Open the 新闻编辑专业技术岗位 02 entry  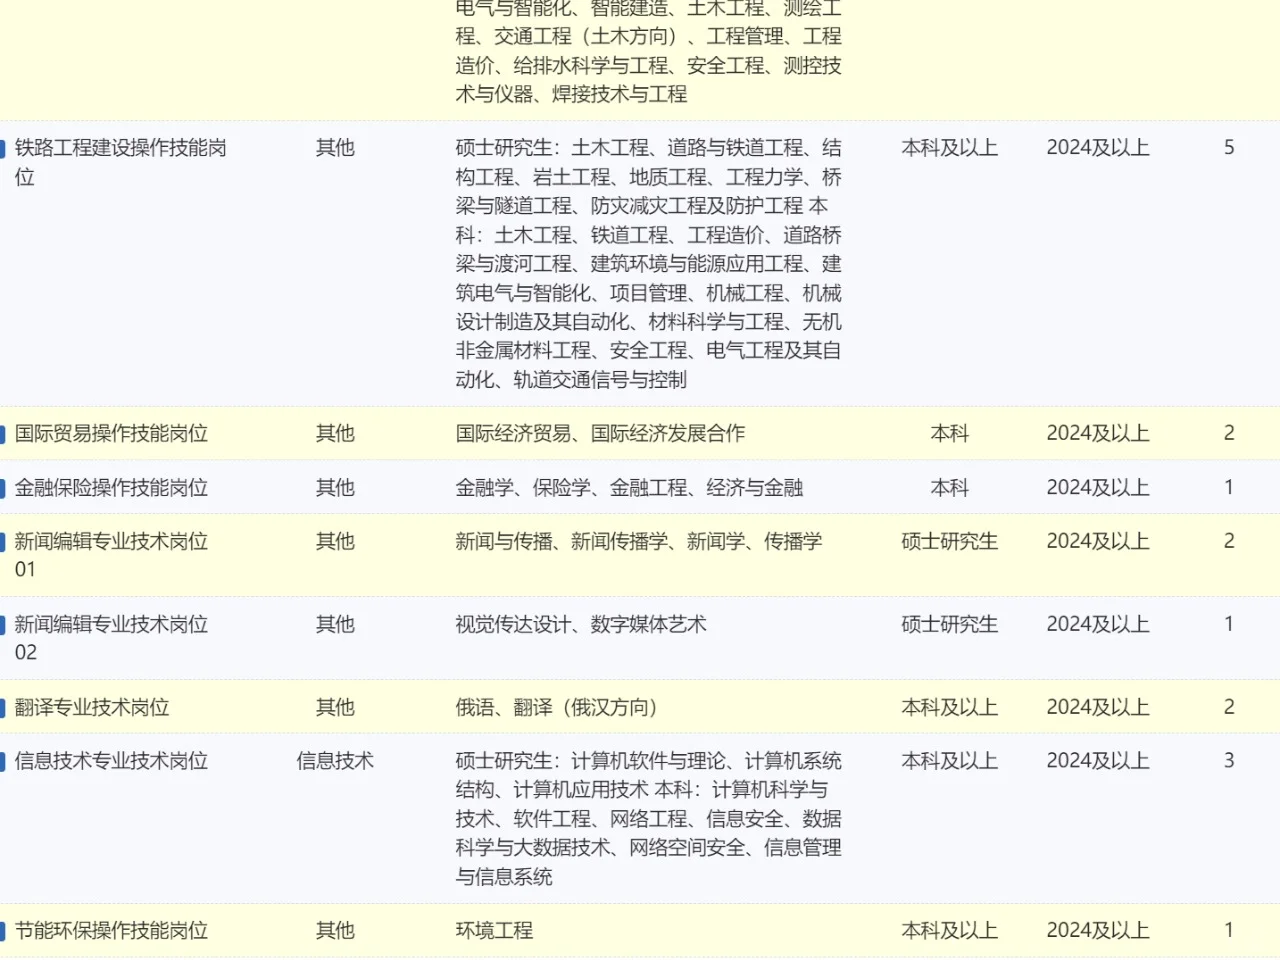tap(111, 638)
